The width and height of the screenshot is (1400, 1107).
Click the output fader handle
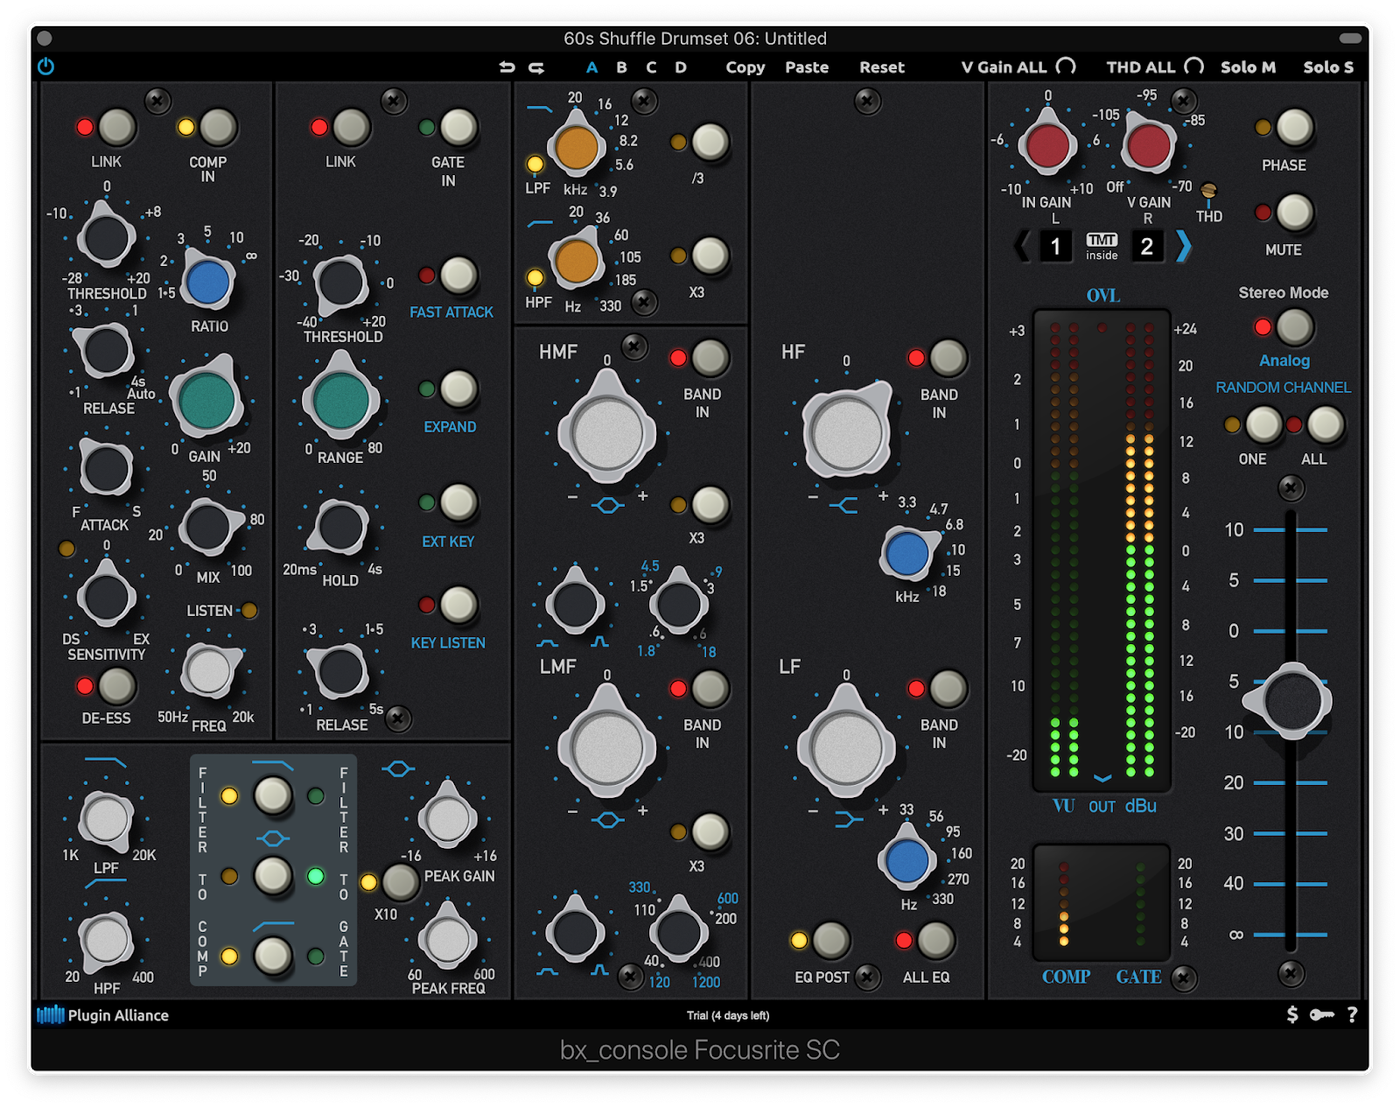tap(1291, 700)
